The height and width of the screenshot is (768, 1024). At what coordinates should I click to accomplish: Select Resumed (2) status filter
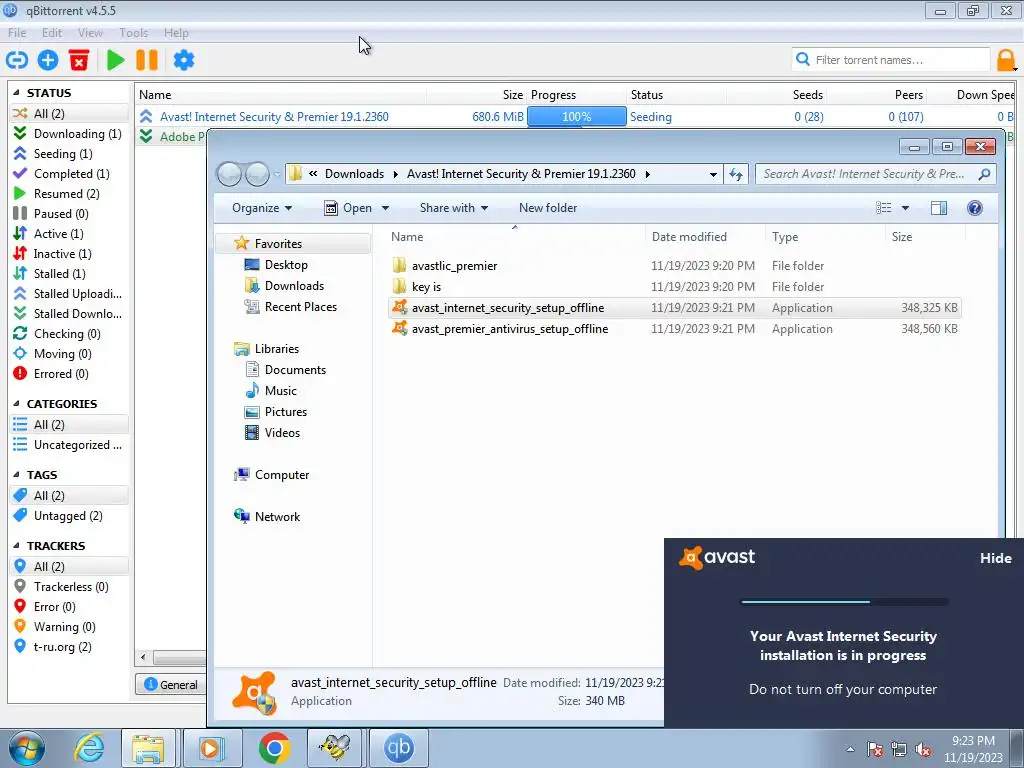coord(69,194)
